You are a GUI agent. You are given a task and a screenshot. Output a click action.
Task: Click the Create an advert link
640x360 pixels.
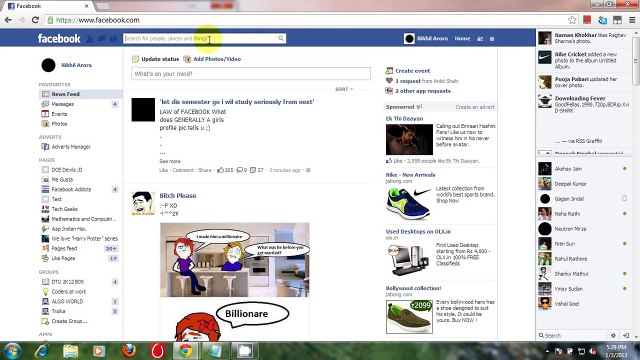point(475,107)
